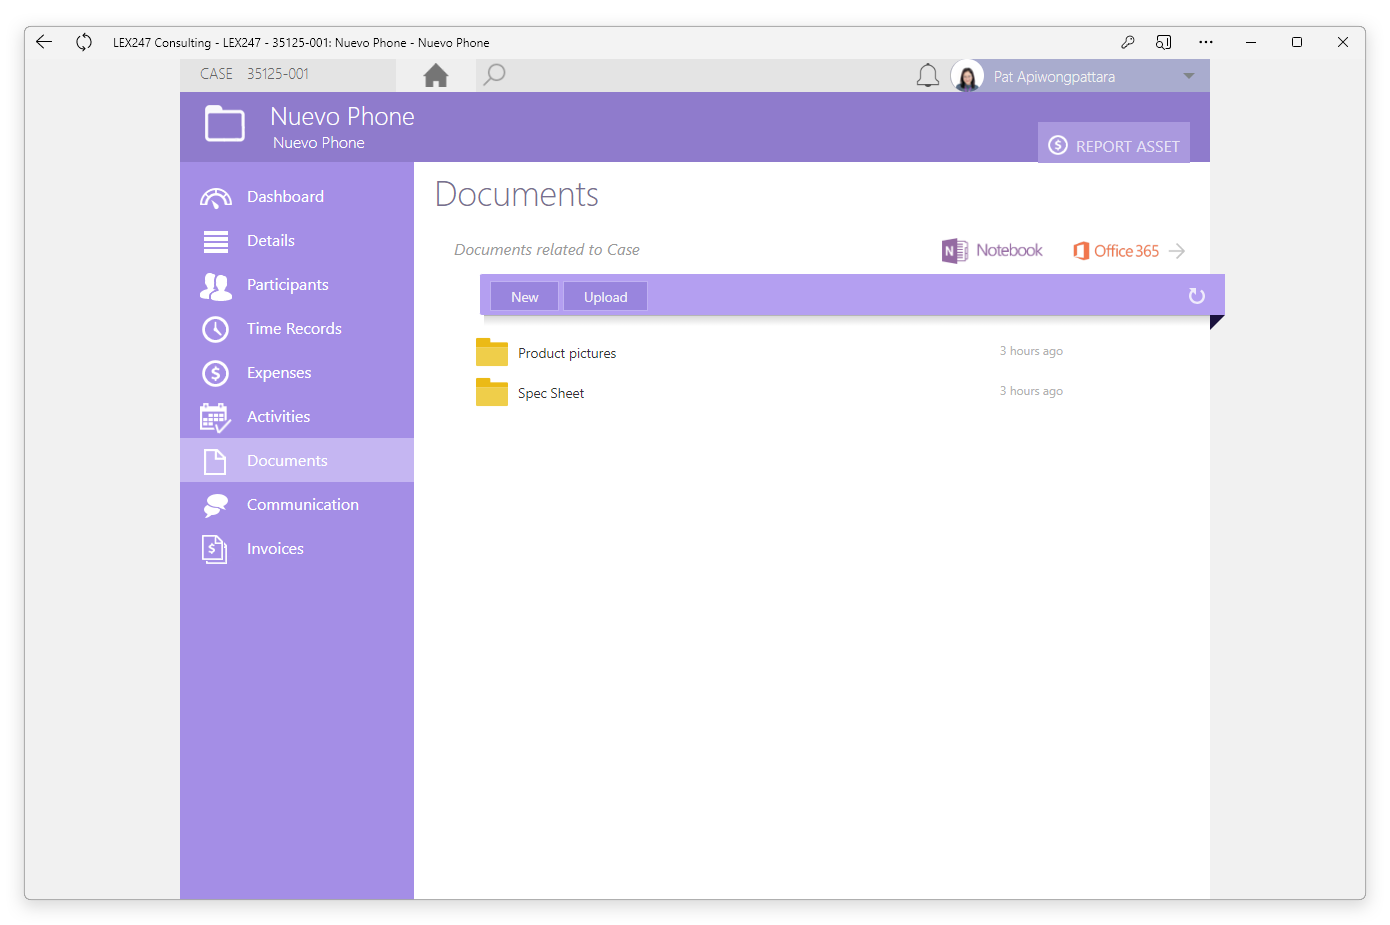Open the Product pictures folder name
The image size is (1390, 925).
pyautogui.click(x=567, y=353)
